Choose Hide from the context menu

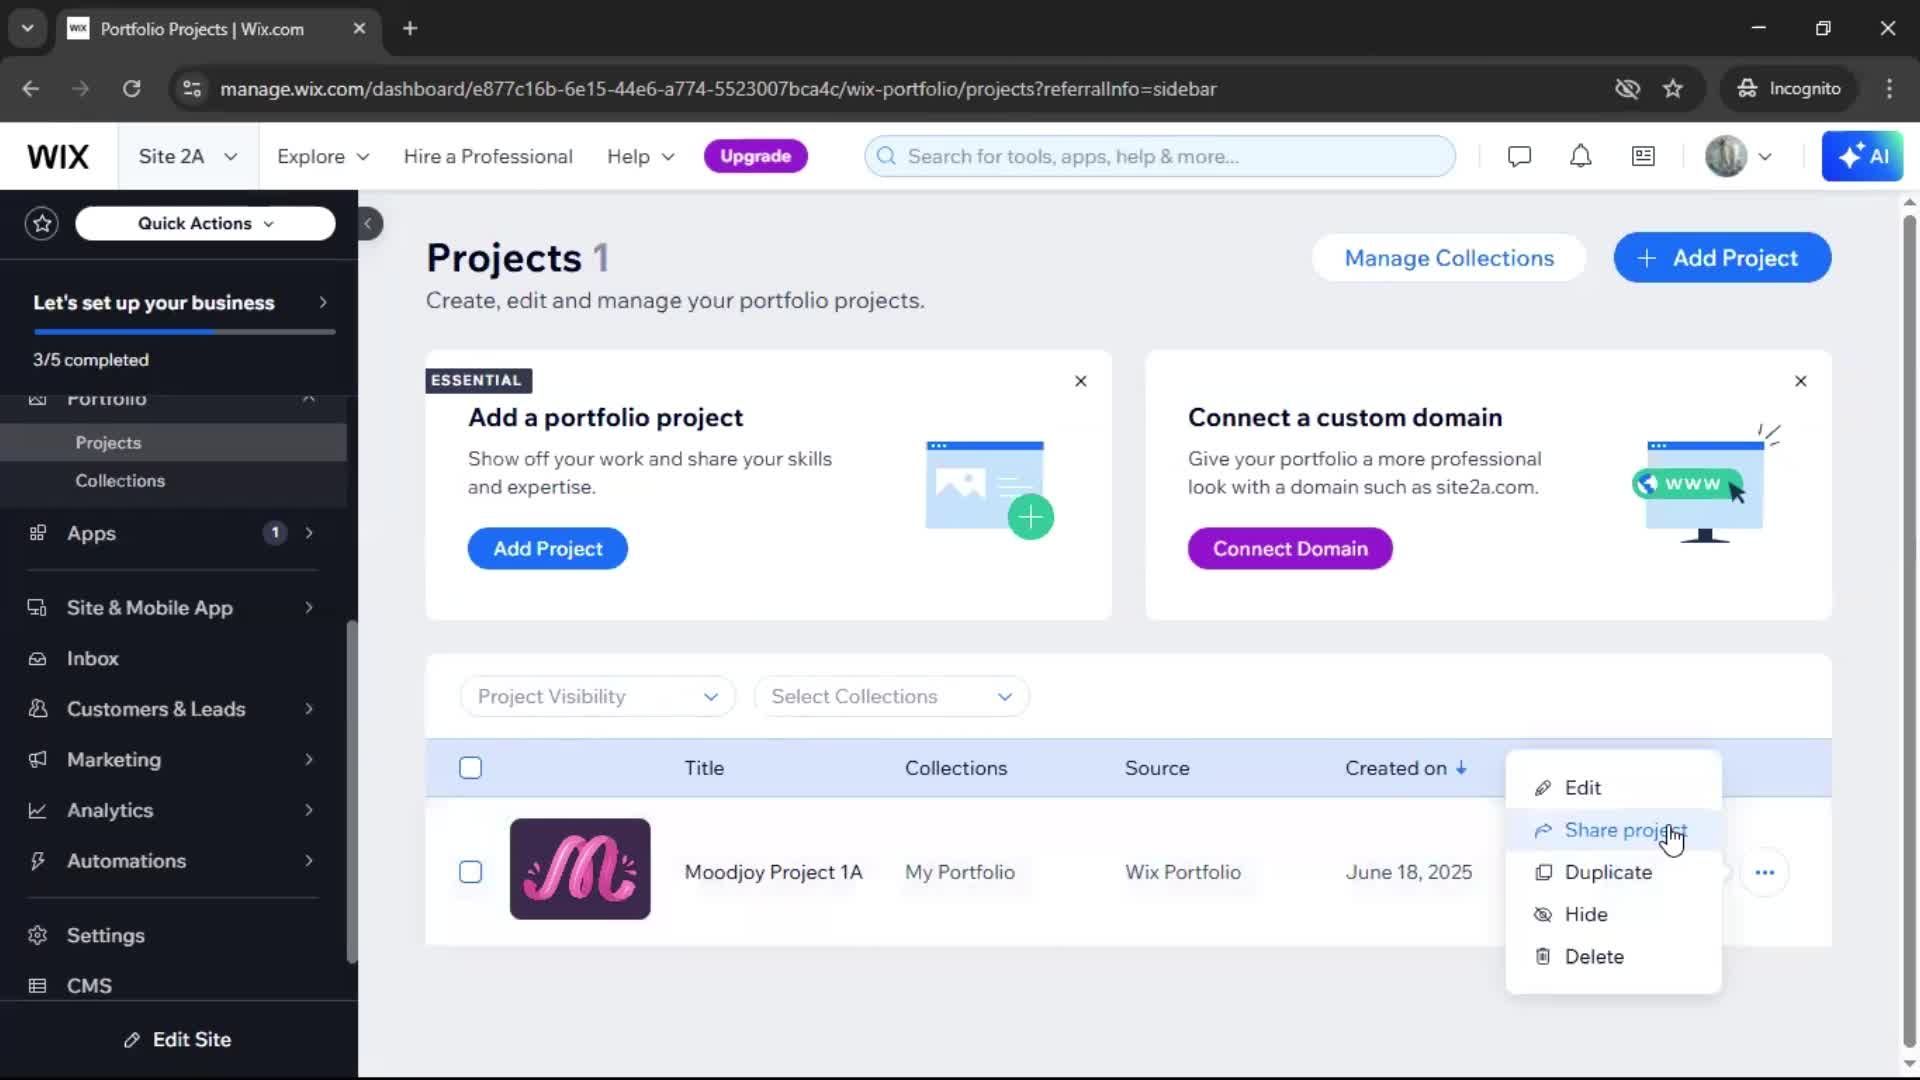click(x=1613, y=914)
